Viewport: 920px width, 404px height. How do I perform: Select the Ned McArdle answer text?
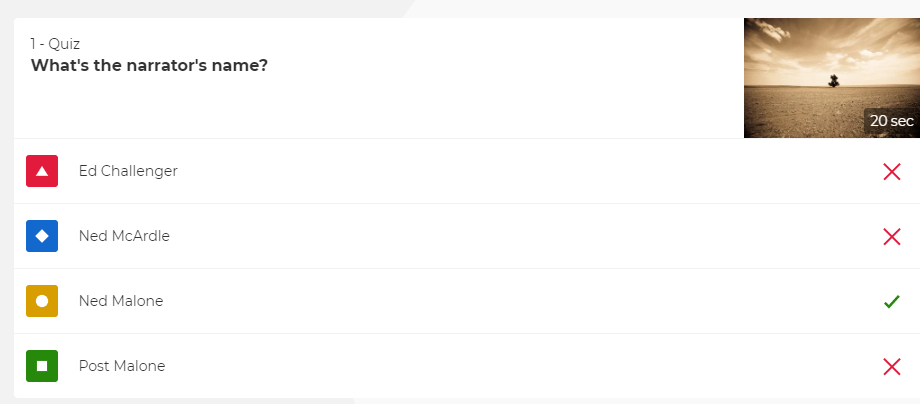tap(124, 236)
